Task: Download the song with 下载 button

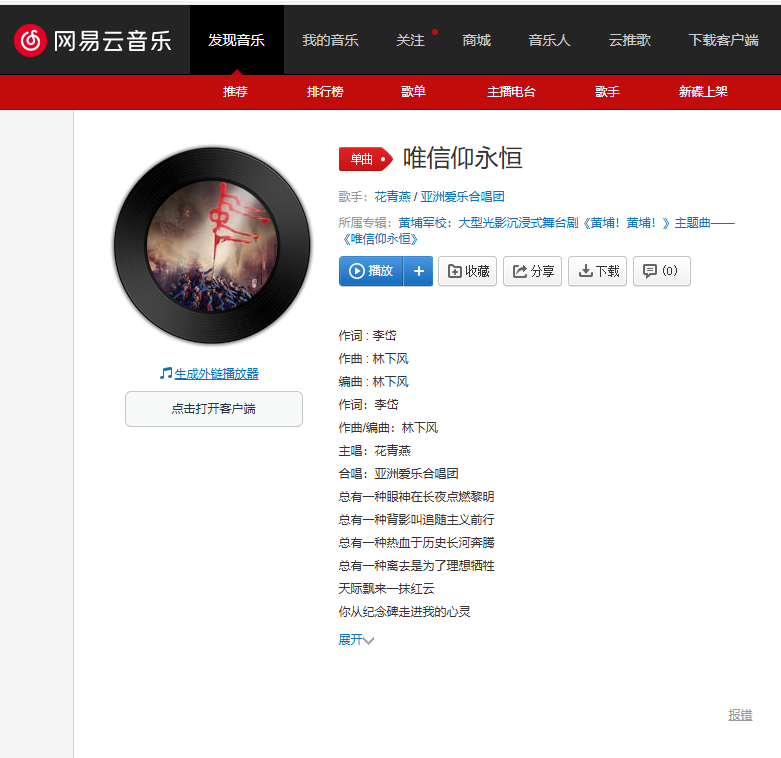Action: pyautogui.click(x=598, y=271)
